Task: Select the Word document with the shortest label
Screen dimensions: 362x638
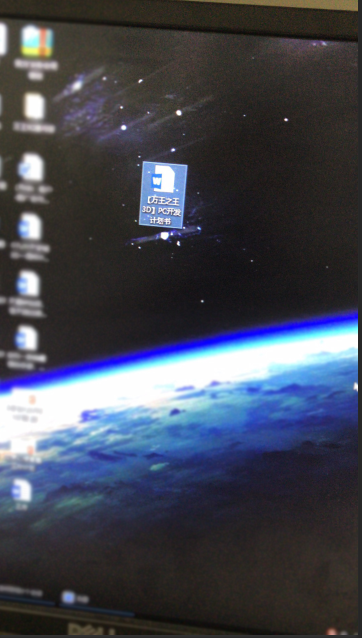Action: [x=22, y=494]
